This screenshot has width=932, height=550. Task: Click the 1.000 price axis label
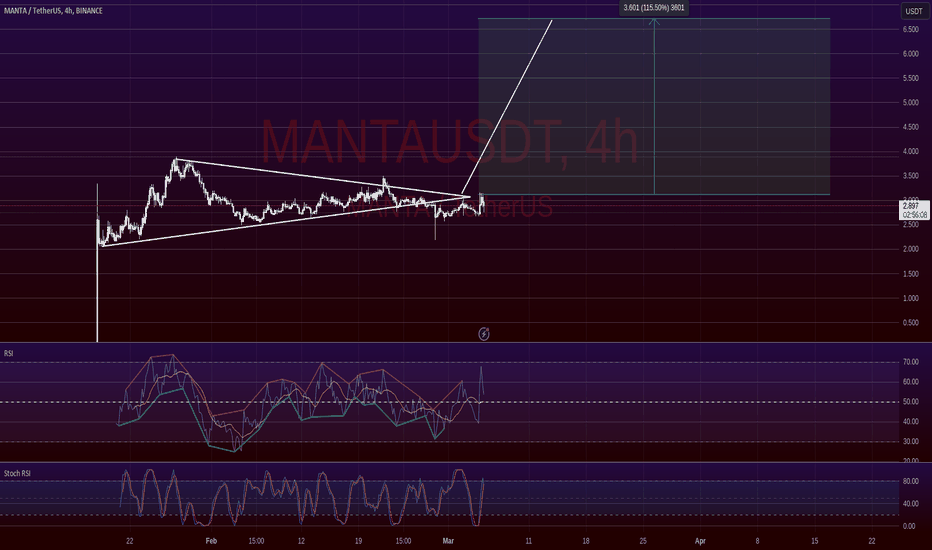[910, 298]
